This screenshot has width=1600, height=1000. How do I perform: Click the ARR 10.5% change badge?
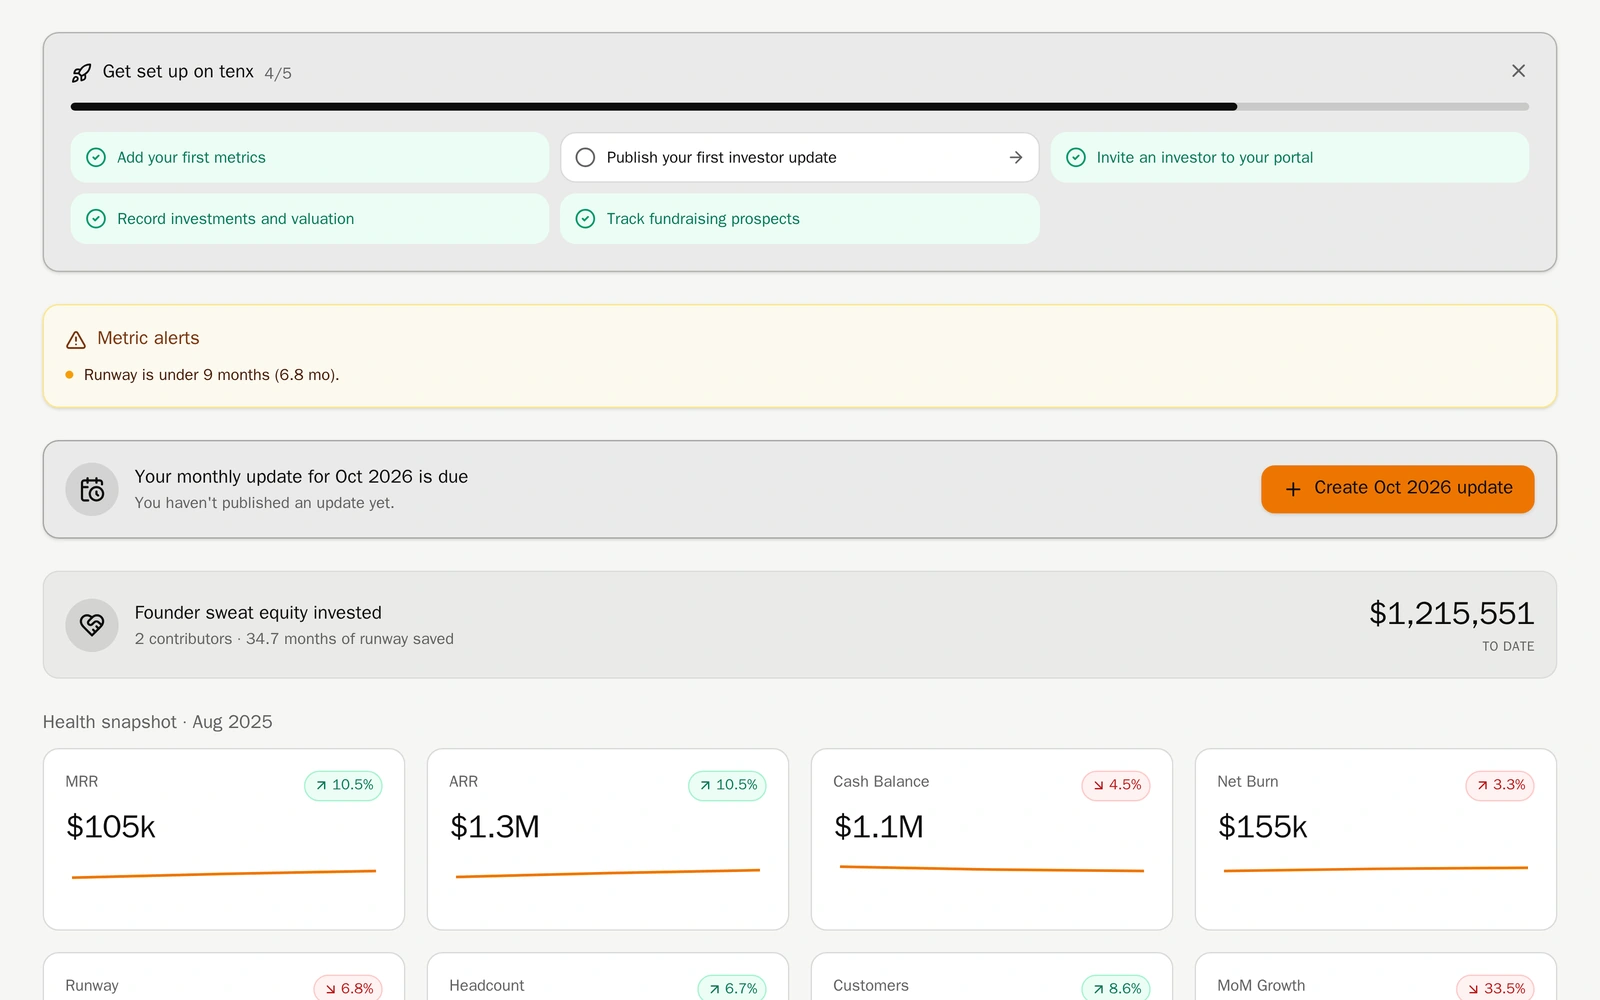[x=727, y=785]
